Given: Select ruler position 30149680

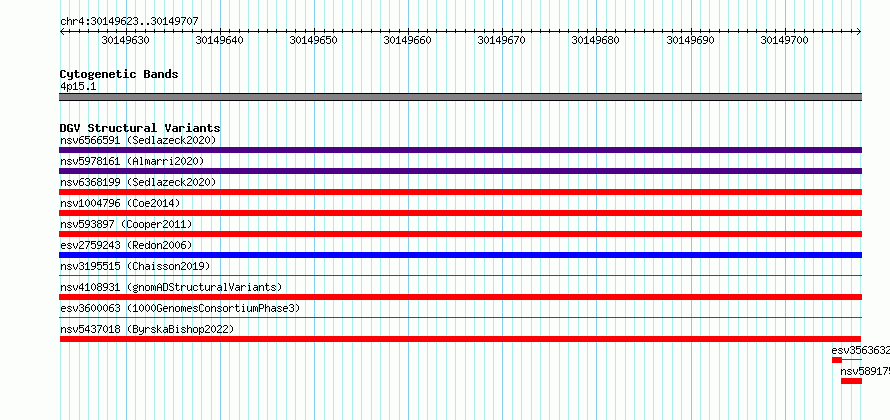Looking at the screenshot, I should 595,40.
